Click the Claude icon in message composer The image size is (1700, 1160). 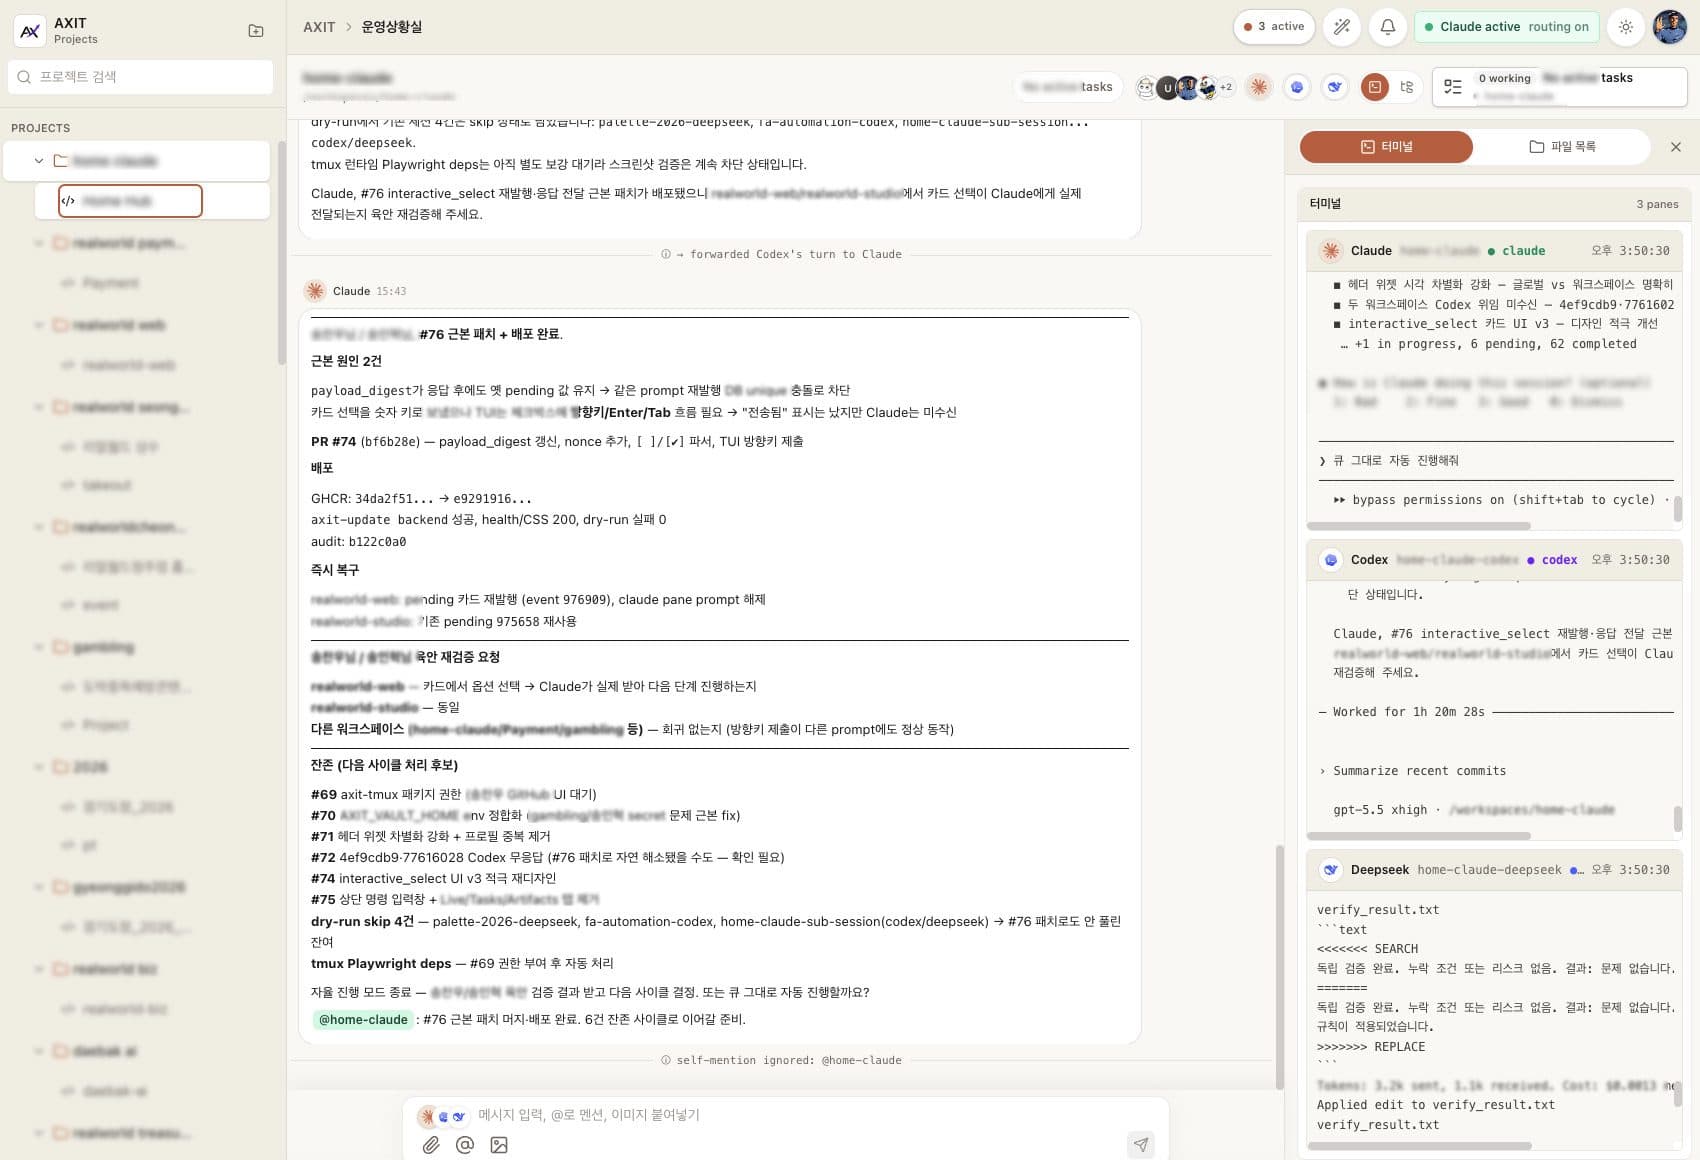point(427,1116)
